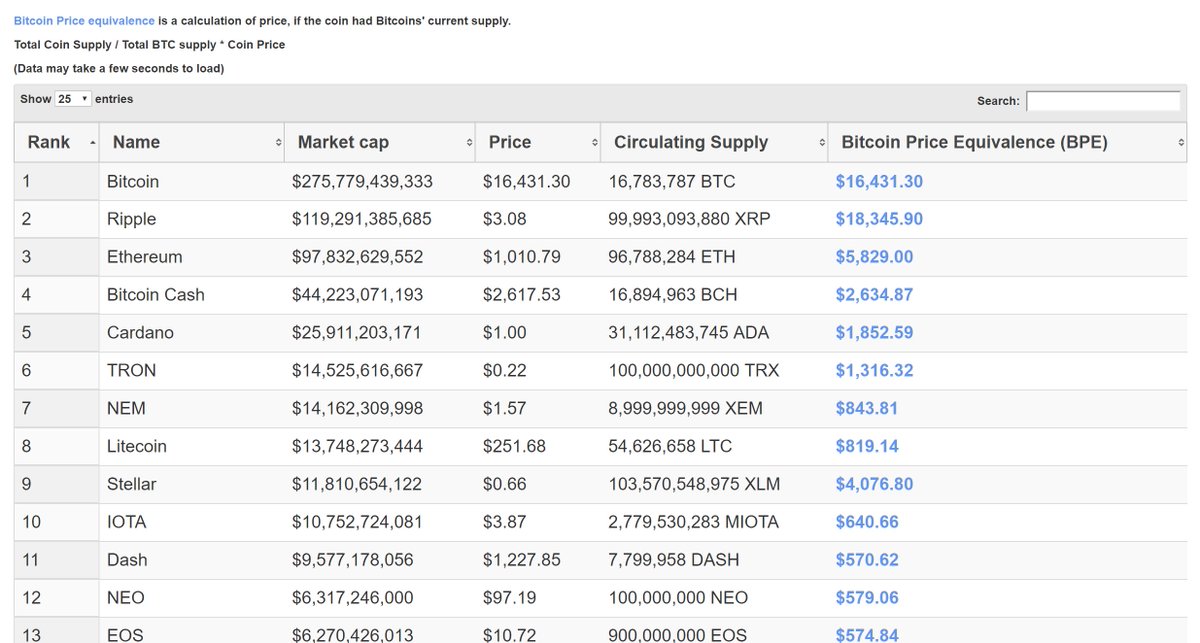Click Cardano's BPE value $1,852.59
This screenshot has height=643, width=1200.
coord(874,333)
